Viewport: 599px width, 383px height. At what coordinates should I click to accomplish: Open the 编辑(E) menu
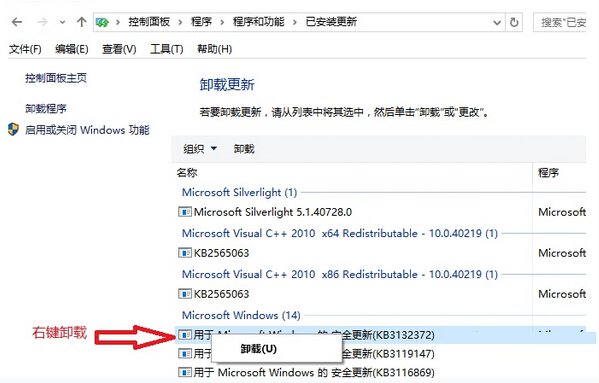pos(72,49)
